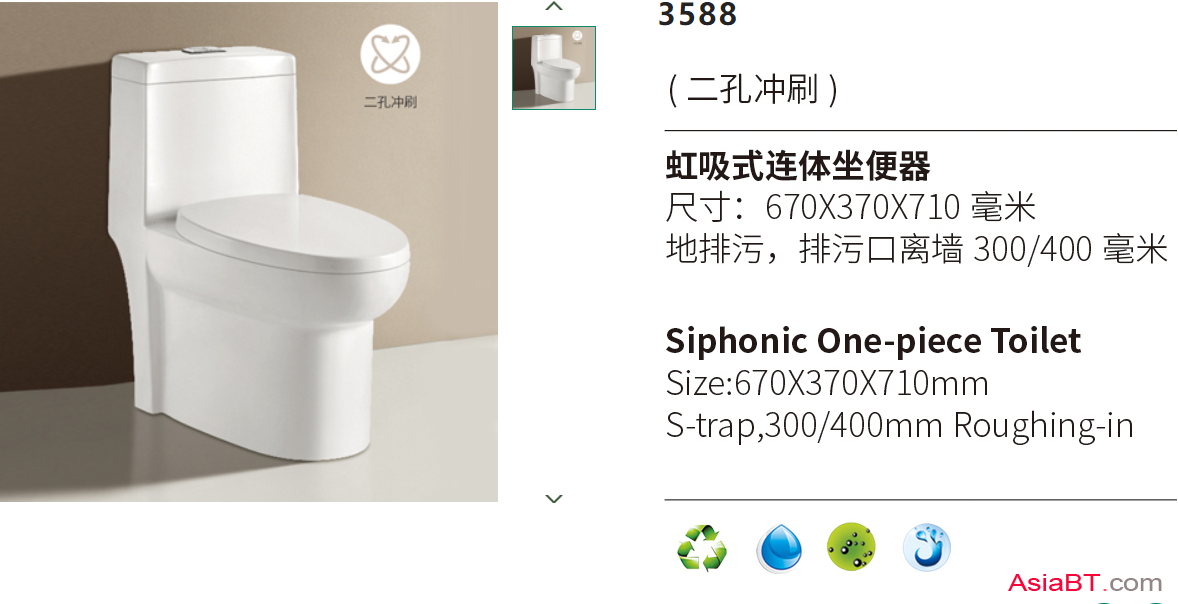This screenshot has height=604, width=1178.
Task: Click the 地排污 300/400 毫米 line
Action: coord(917,249)
